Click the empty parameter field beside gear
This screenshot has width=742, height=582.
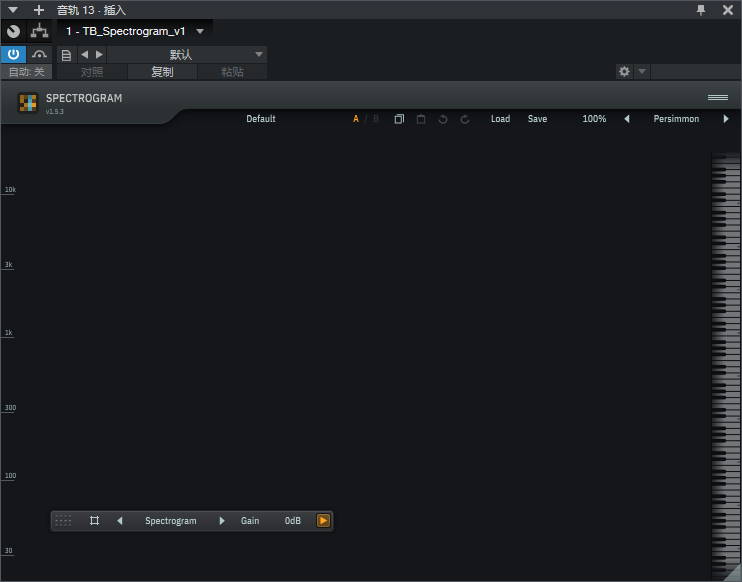click(x=696, y=71)
